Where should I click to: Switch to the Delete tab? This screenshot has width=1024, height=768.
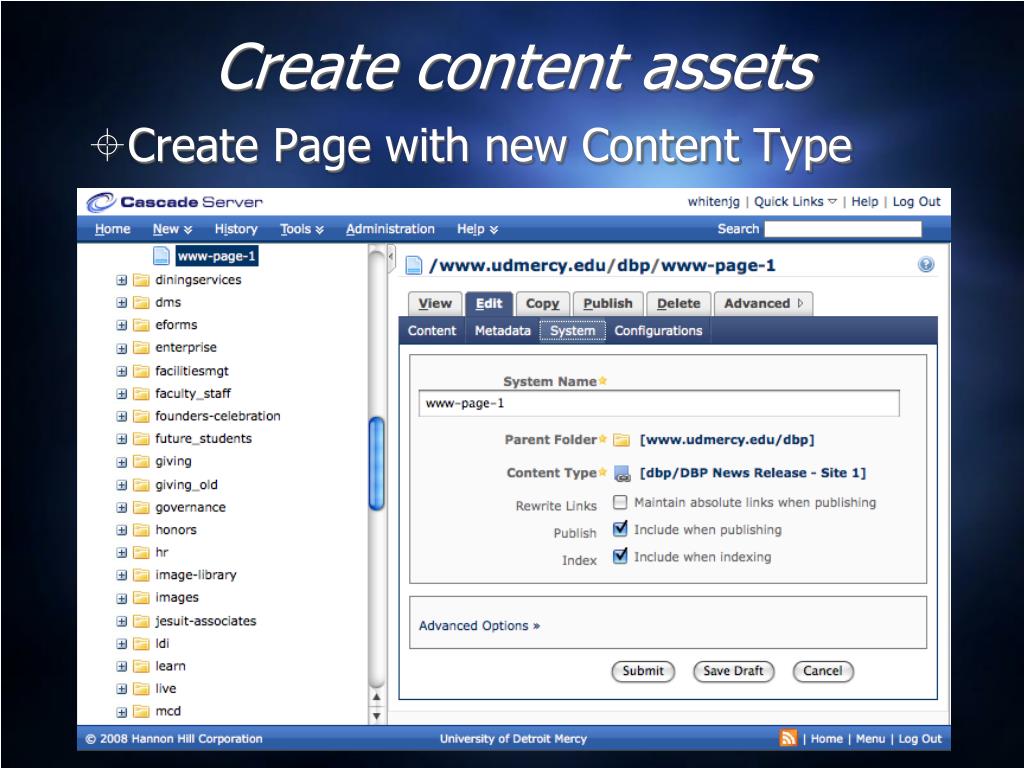679,304
